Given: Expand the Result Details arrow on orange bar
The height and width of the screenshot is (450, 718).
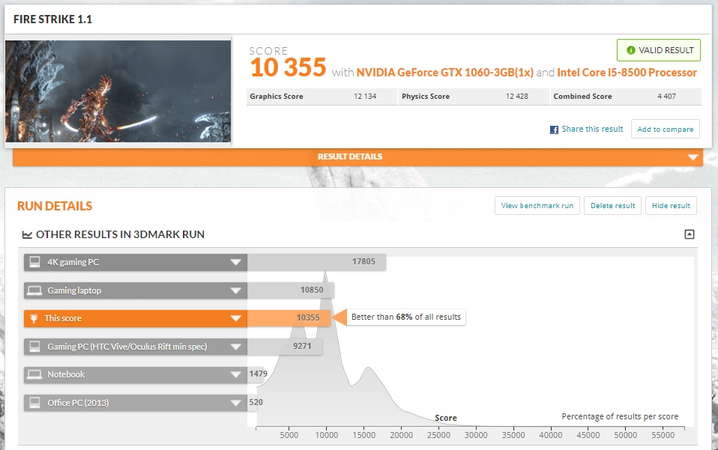Looking at the screenshot, I should 693,157.
